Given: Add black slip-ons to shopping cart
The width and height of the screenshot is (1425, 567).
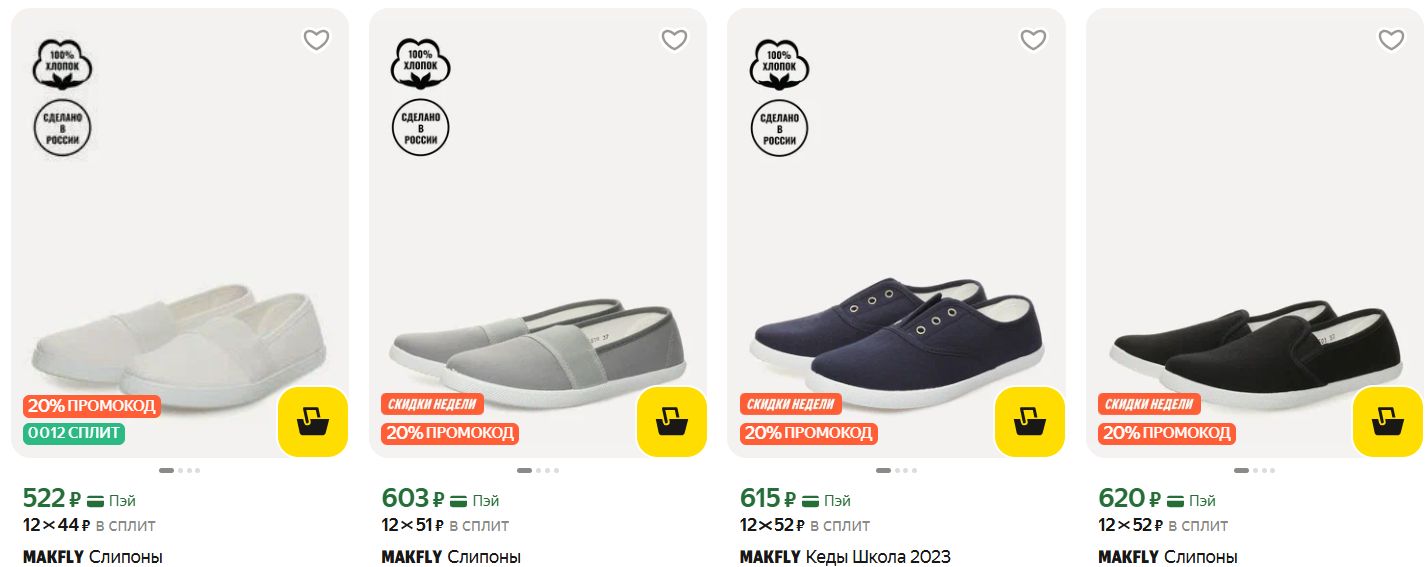Looking at the screenshot, I should point(1387,421).
